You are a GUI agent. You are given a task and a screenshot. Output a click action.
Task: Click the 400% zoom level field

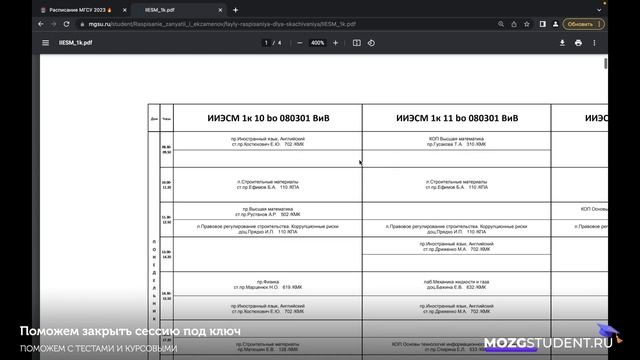318,43
